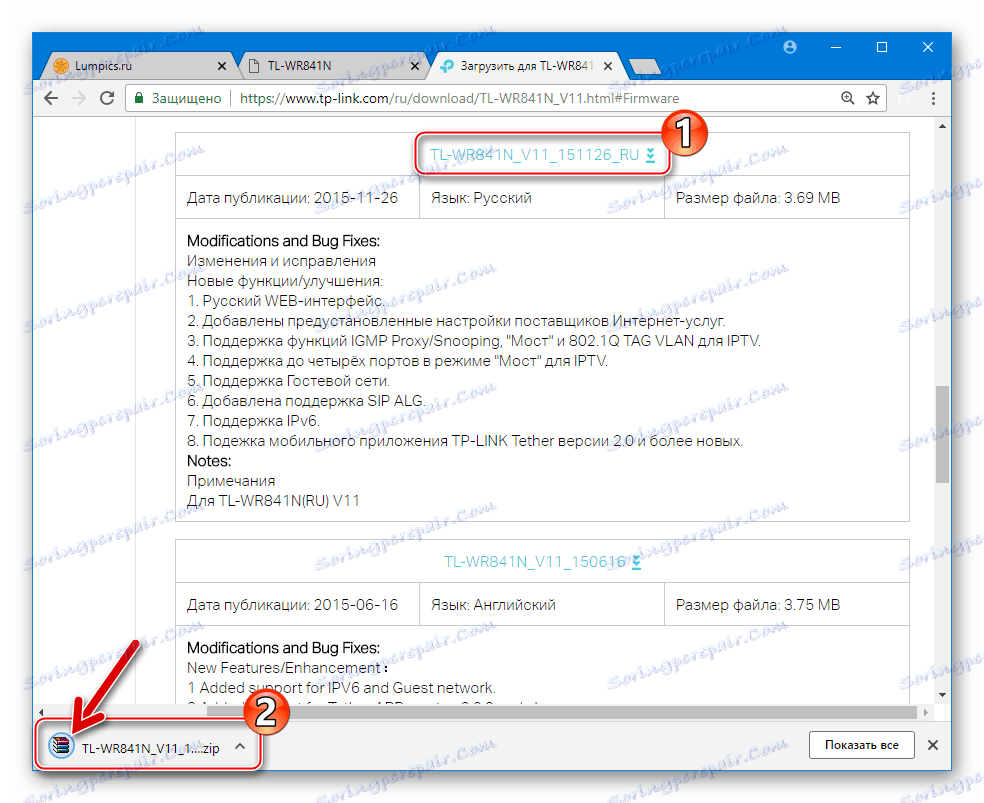This screenshot has width=984, height=803.
Task: Click the Защищено secure label
Action: click(x=186, y=98)
